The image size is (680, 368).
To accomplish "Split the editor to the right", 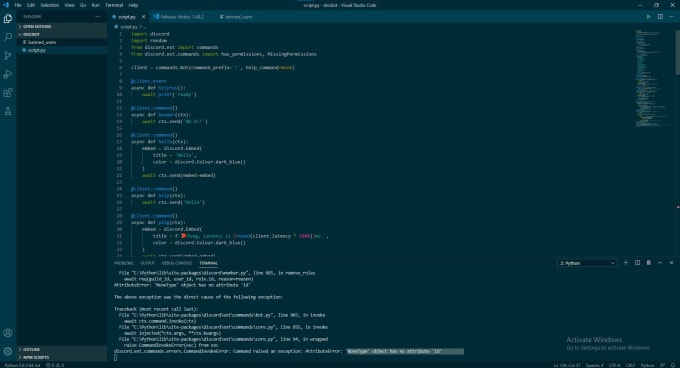I will (660, 16).
